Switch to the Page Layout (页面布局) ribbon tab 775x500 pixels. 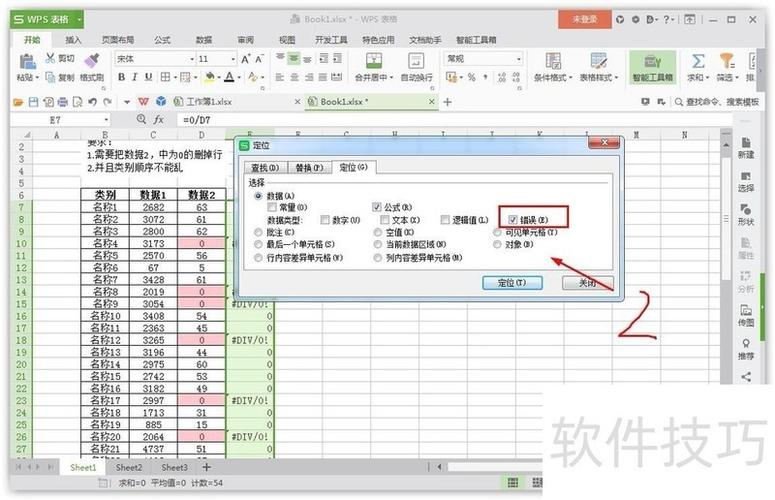click(x=118, y=40)
